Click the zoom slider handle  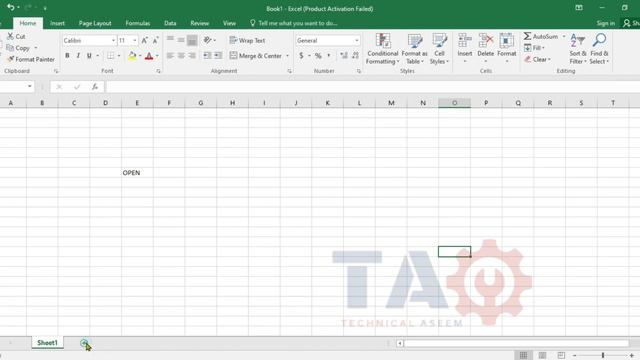[x=602, y=356]
